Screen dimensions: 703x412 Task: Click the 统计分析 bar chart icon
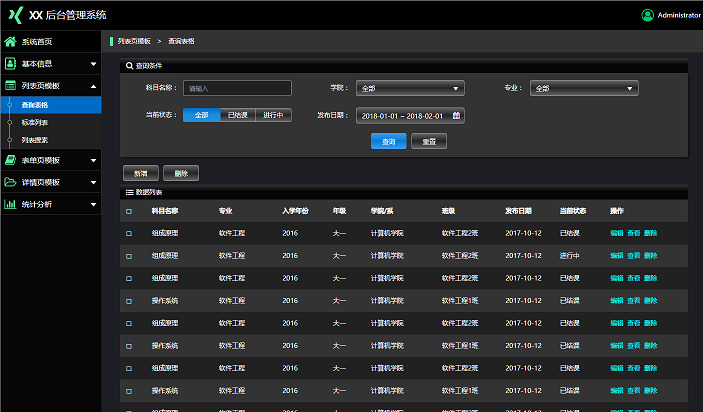point(10,204)
